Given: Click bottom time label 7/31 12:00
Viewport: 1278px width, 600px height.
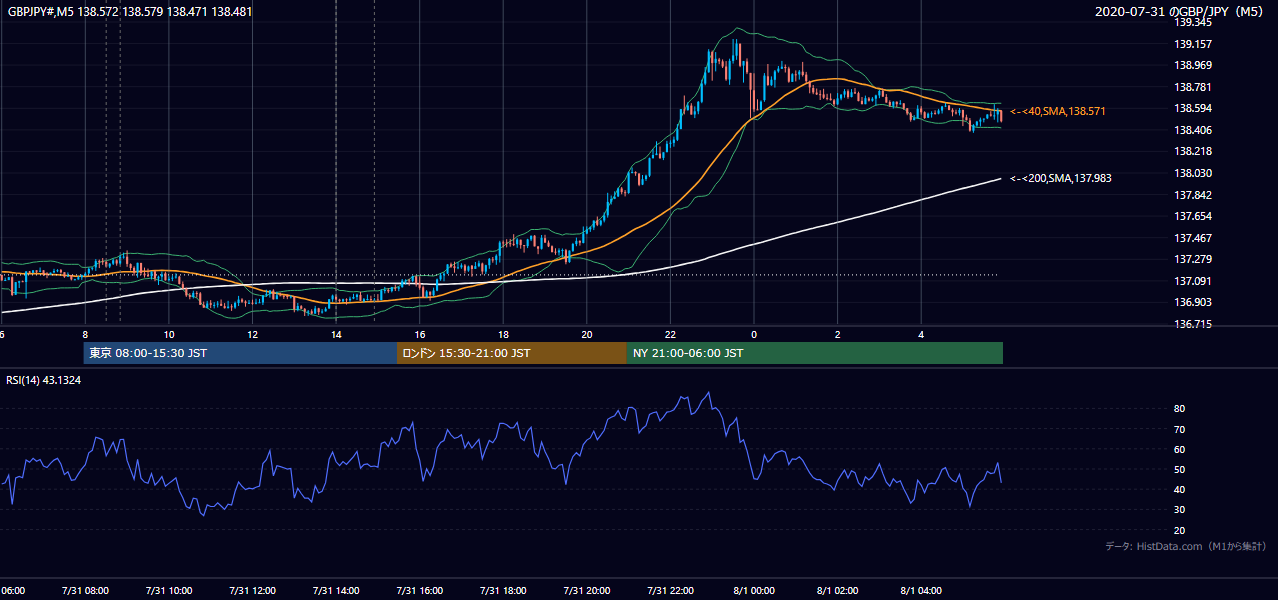Looking at the screenshot, I should tap(252, 591).
